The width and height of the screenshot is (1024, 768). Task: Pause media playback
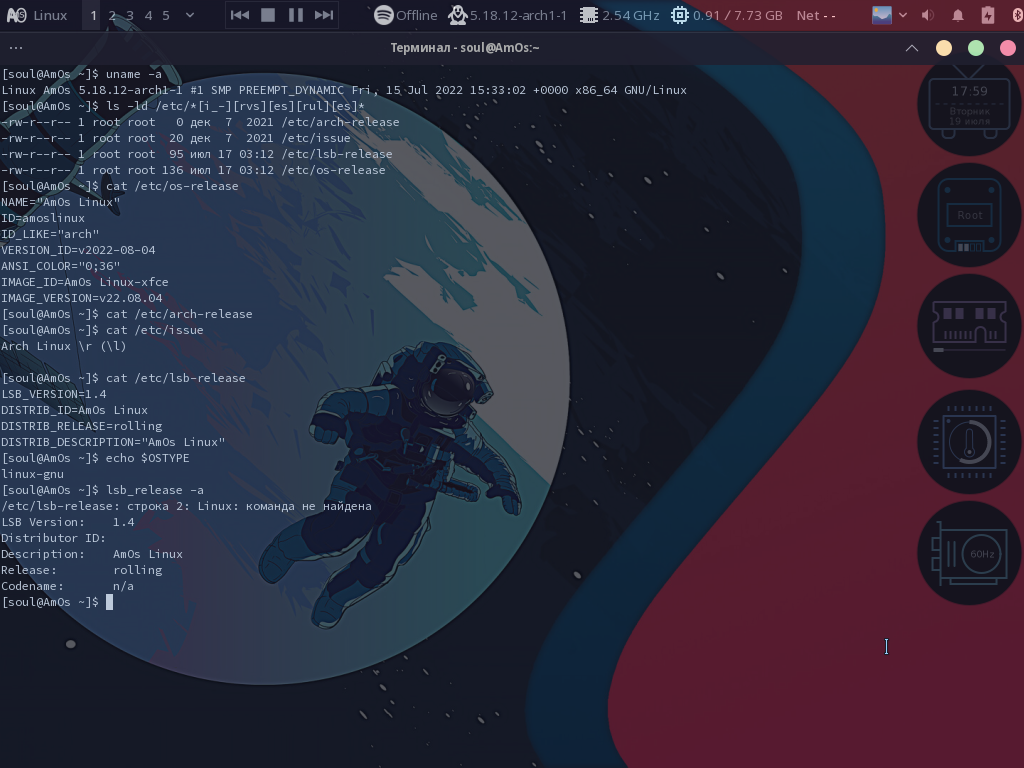pyautogui.click(x=296, y=15)
